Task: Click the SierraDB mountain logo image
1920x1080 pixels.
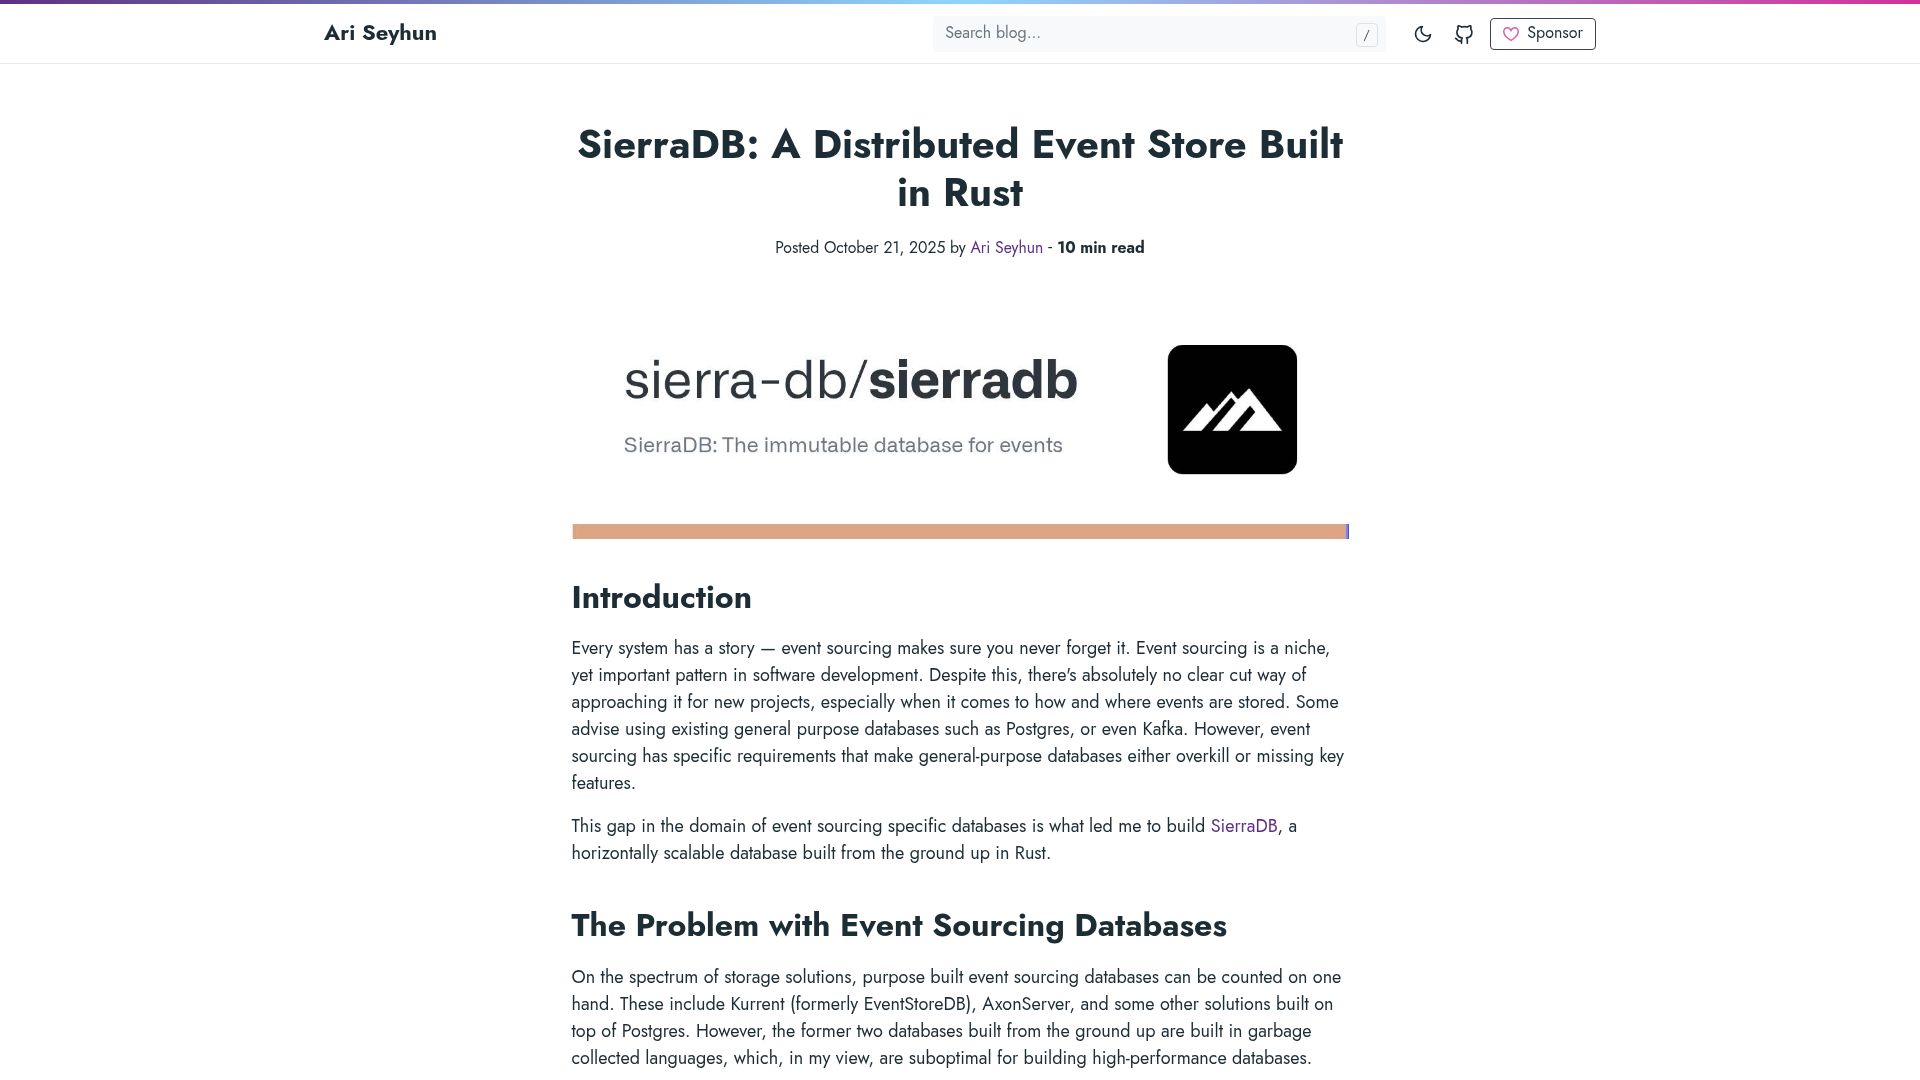Action: [1232, 409]
